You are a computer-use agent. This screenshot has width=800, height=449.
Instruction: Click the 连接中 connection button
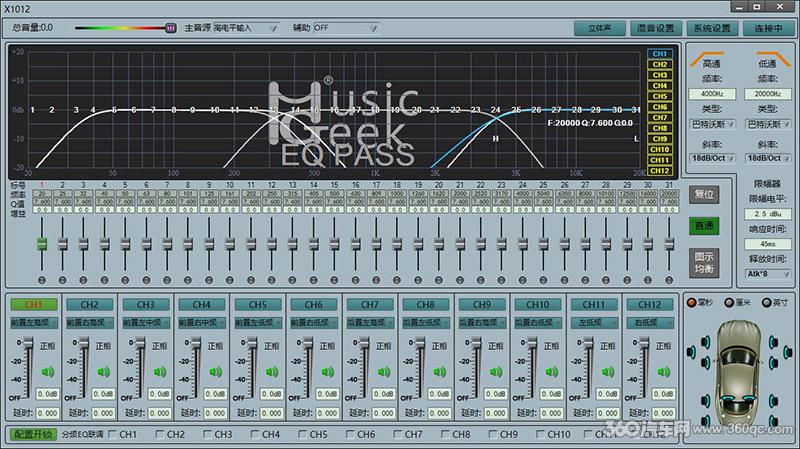(768, 28)
